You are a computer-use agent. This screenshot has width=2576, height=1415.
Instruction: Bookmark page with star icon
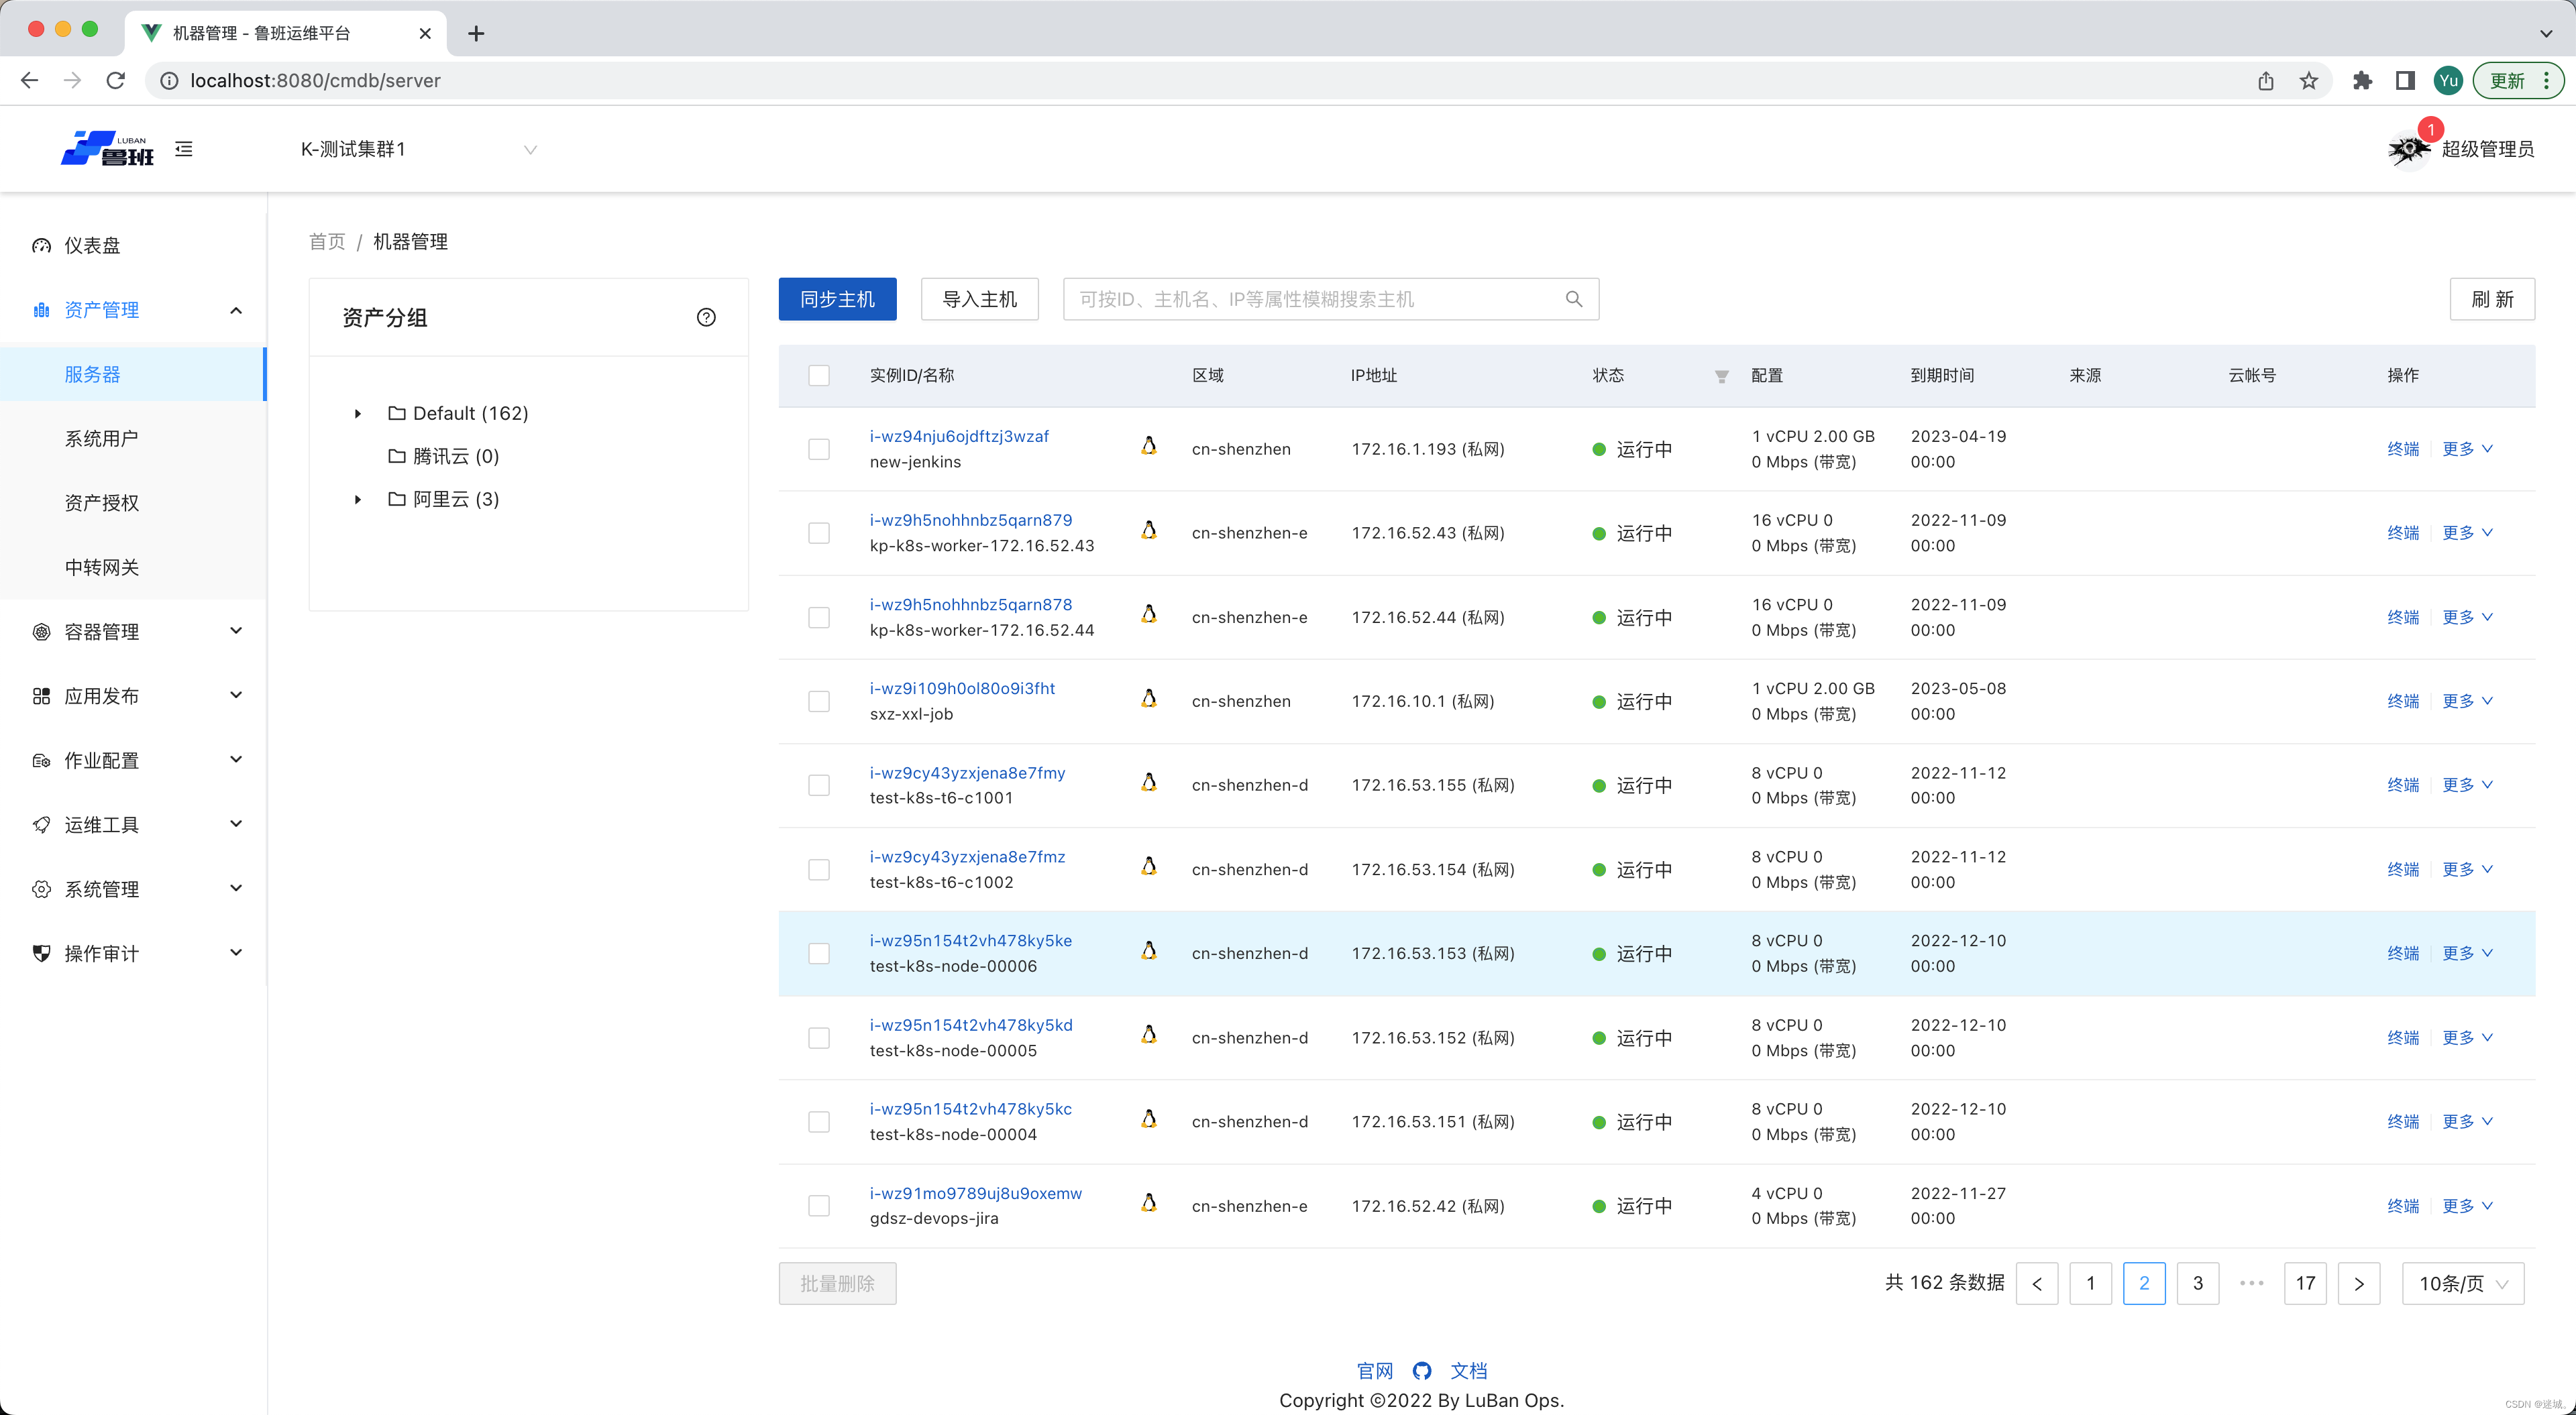2309,80
